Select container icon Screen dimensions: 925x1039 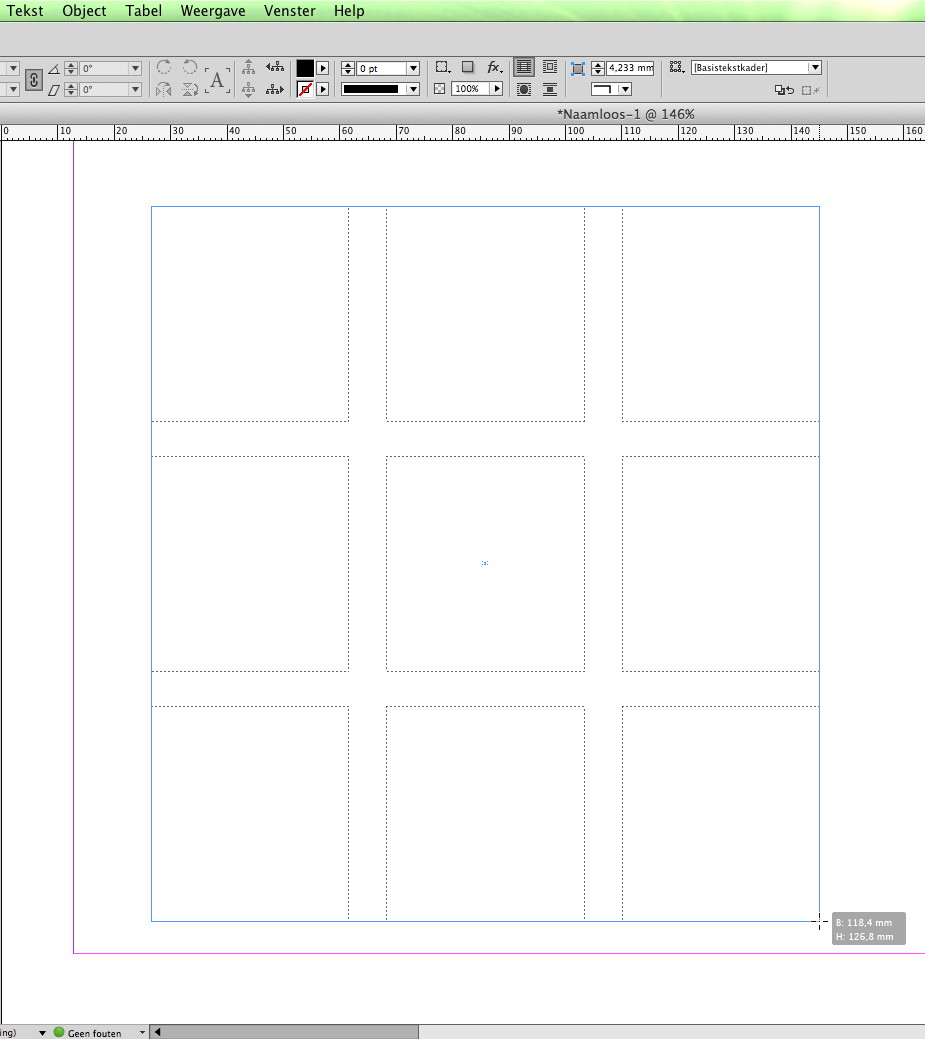tap(248, 68)
